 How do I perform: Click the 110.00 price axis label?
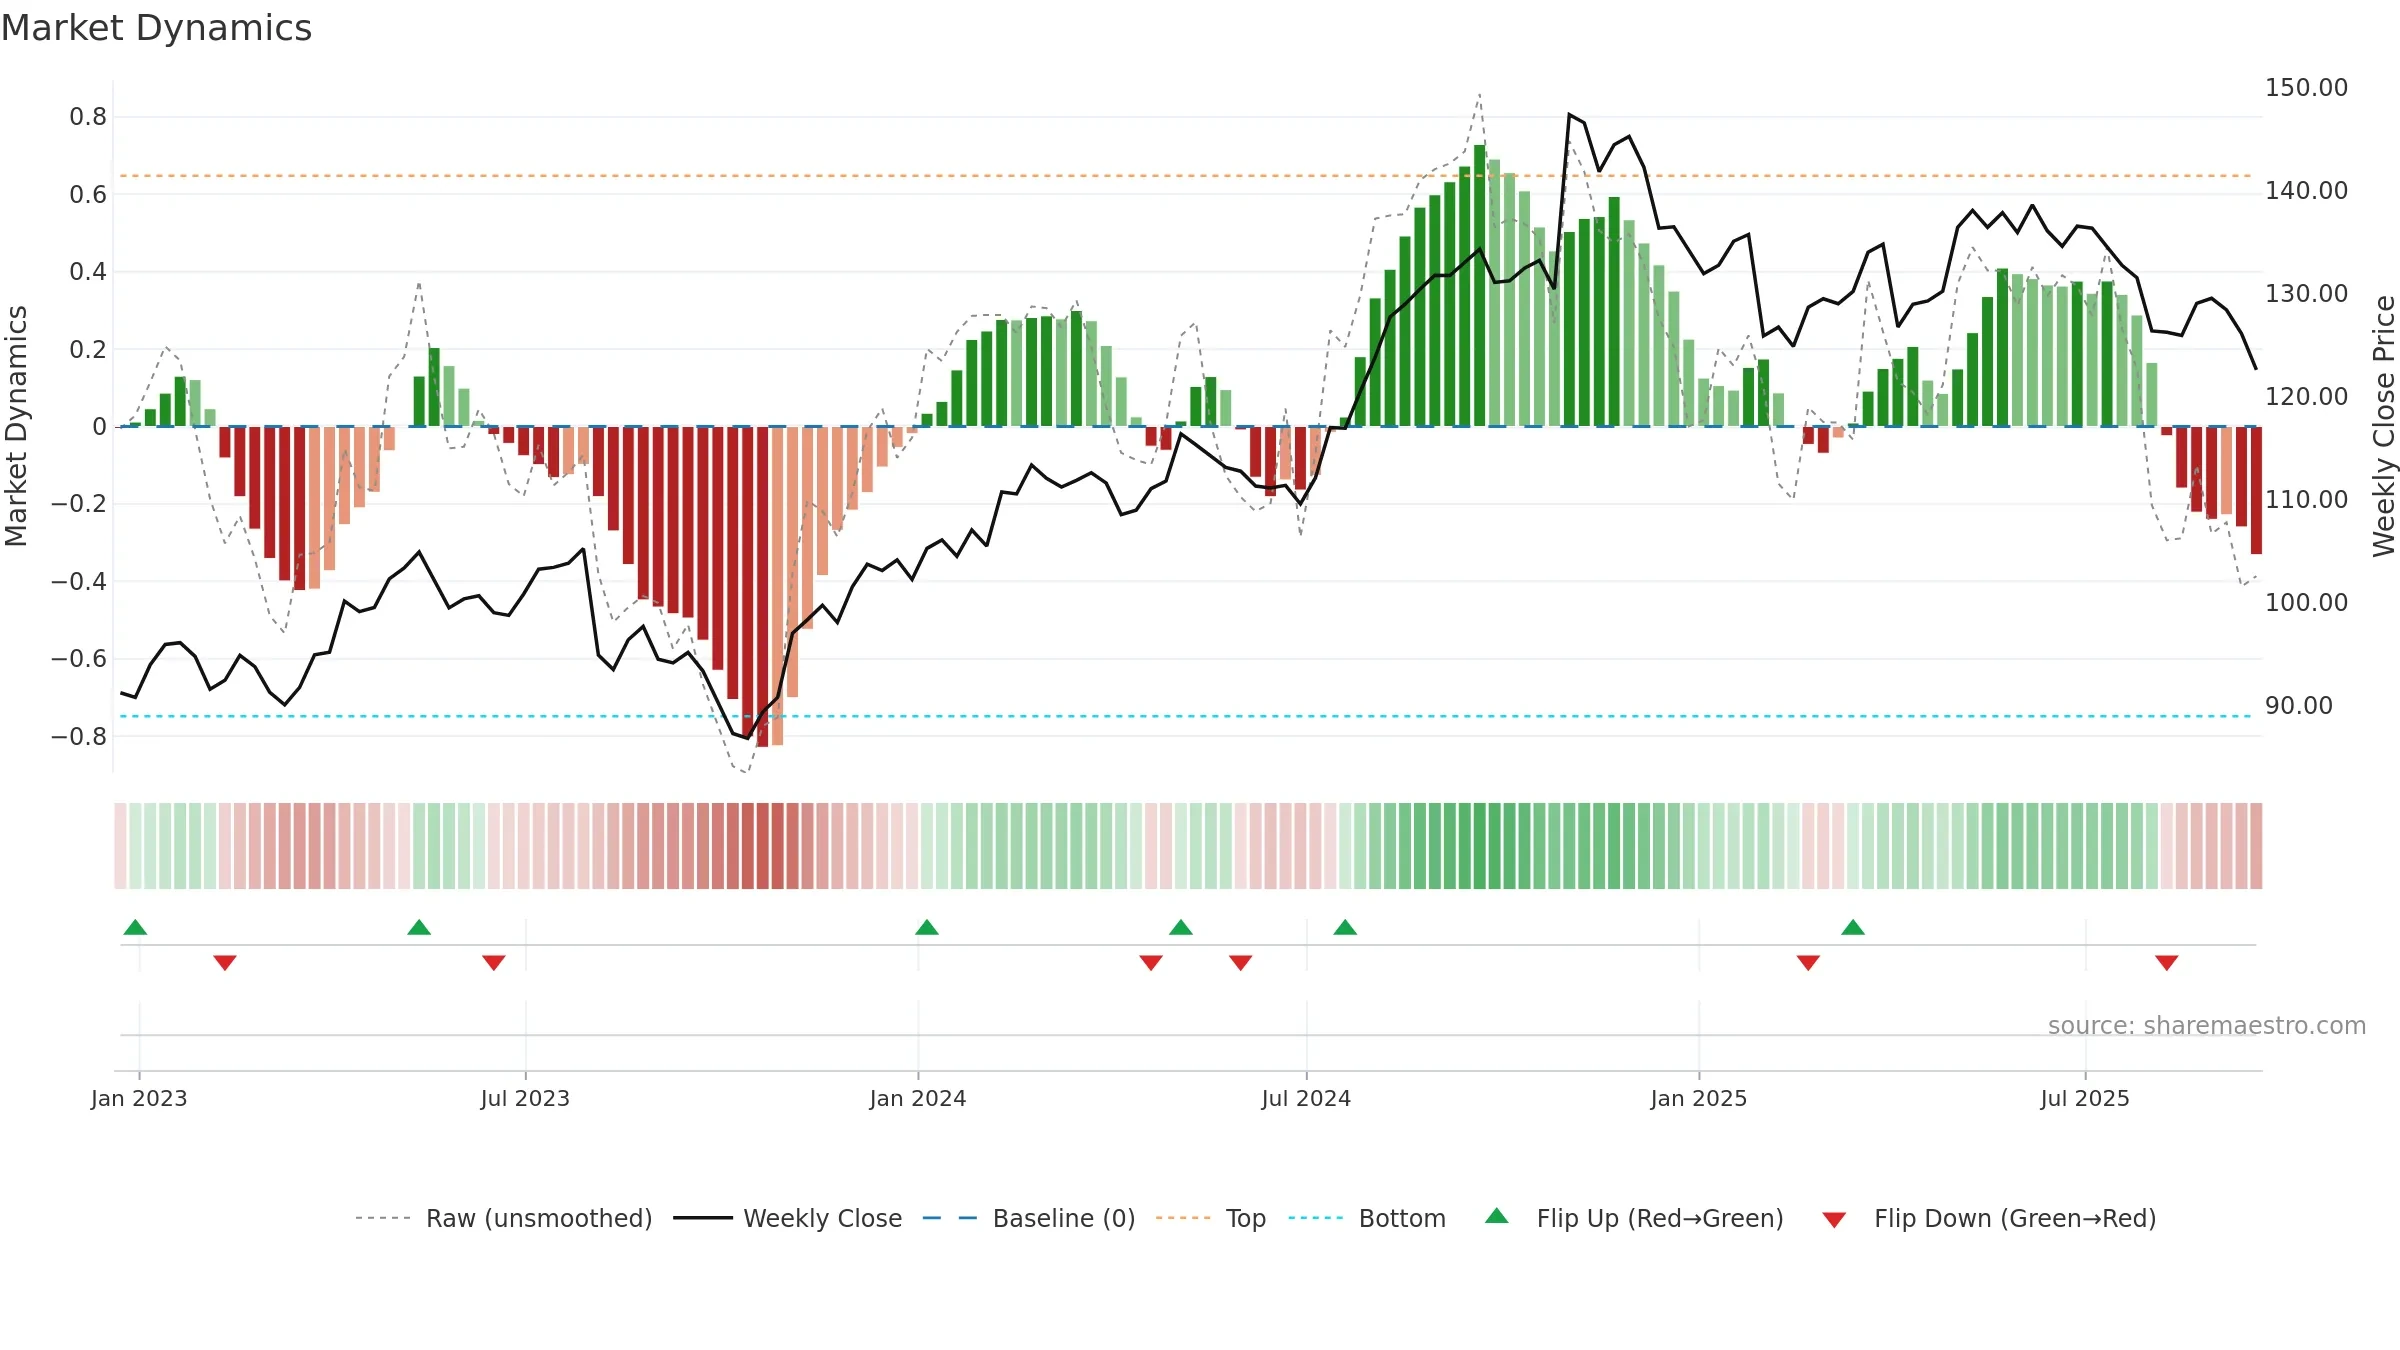[2306, 499]
